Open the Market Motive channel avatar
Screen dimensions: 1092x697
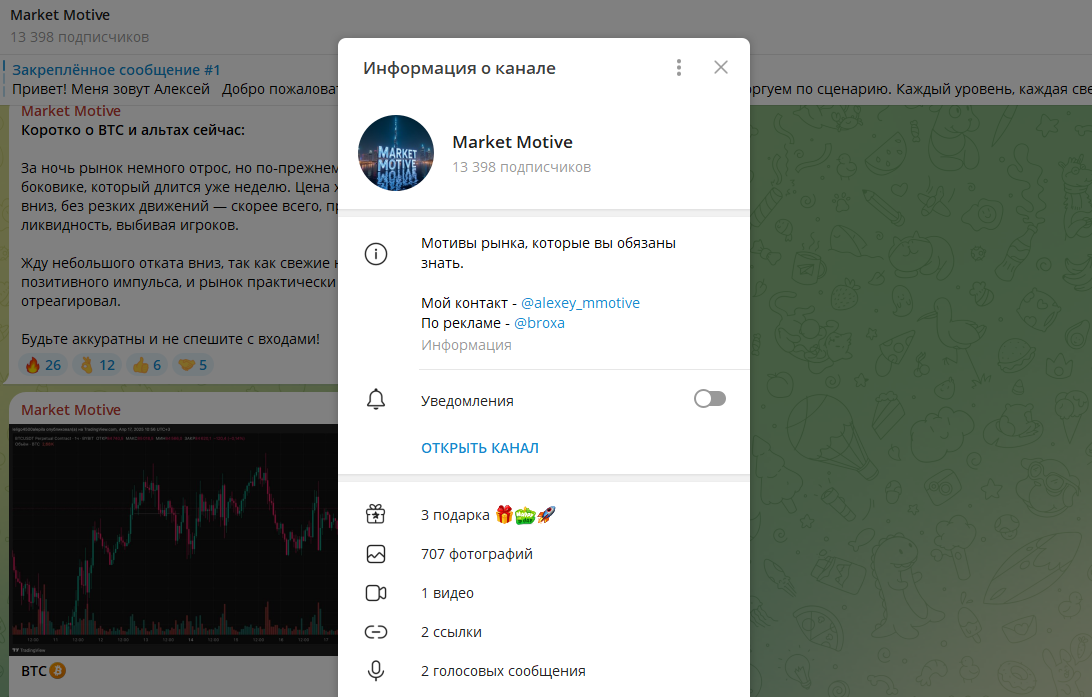click(x=396, y=153)
